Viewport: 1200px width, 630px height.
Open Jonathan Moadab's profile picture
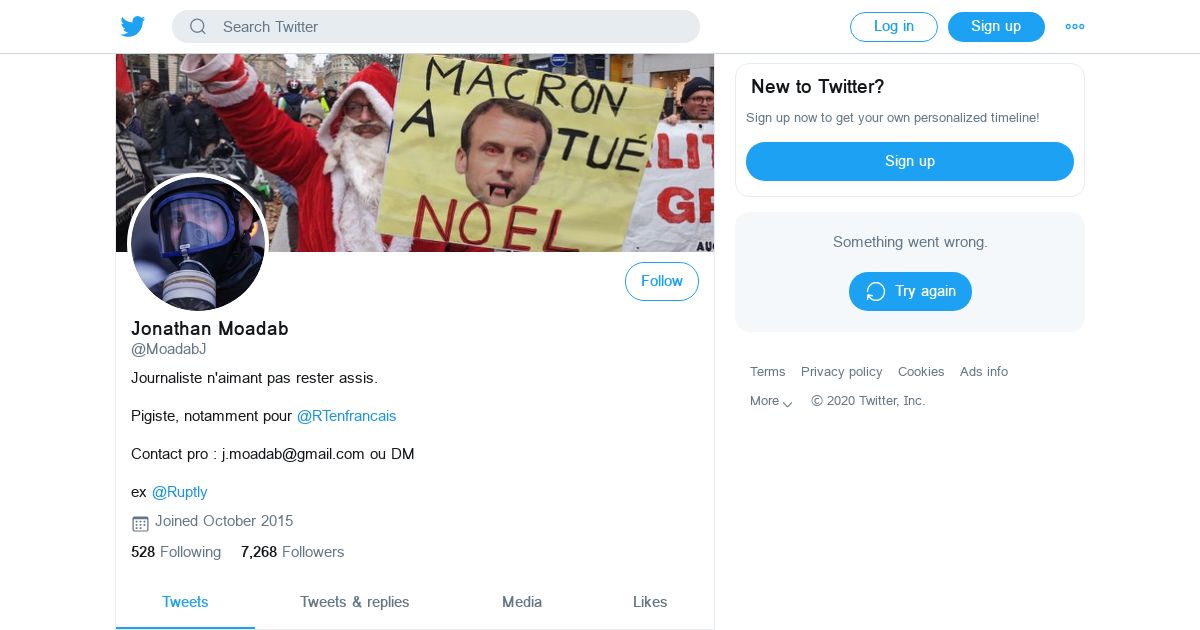(x=198, y=243)
